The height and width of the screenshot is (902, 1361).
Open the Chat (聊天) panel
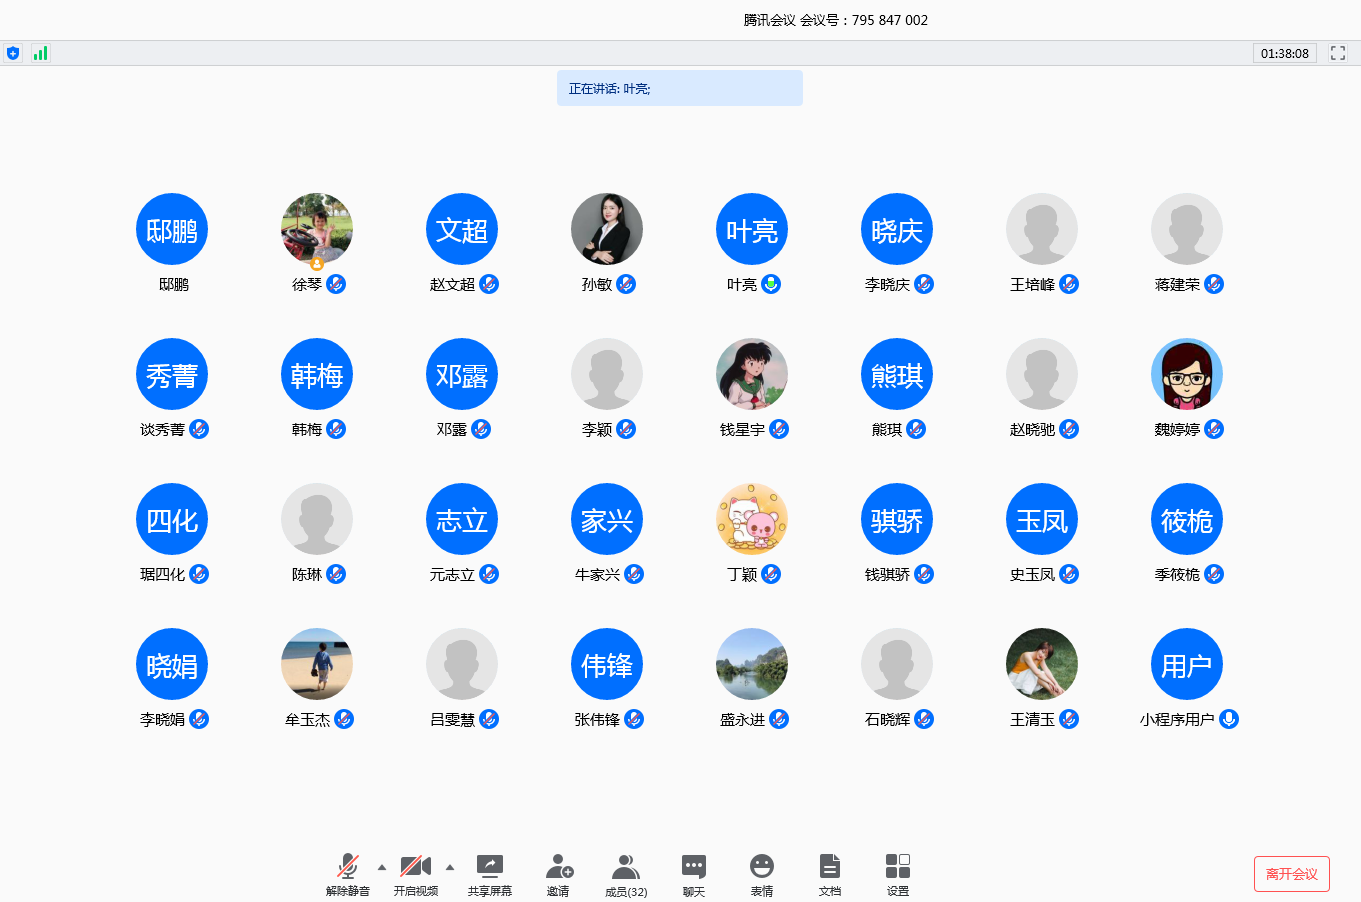[694, 866]
